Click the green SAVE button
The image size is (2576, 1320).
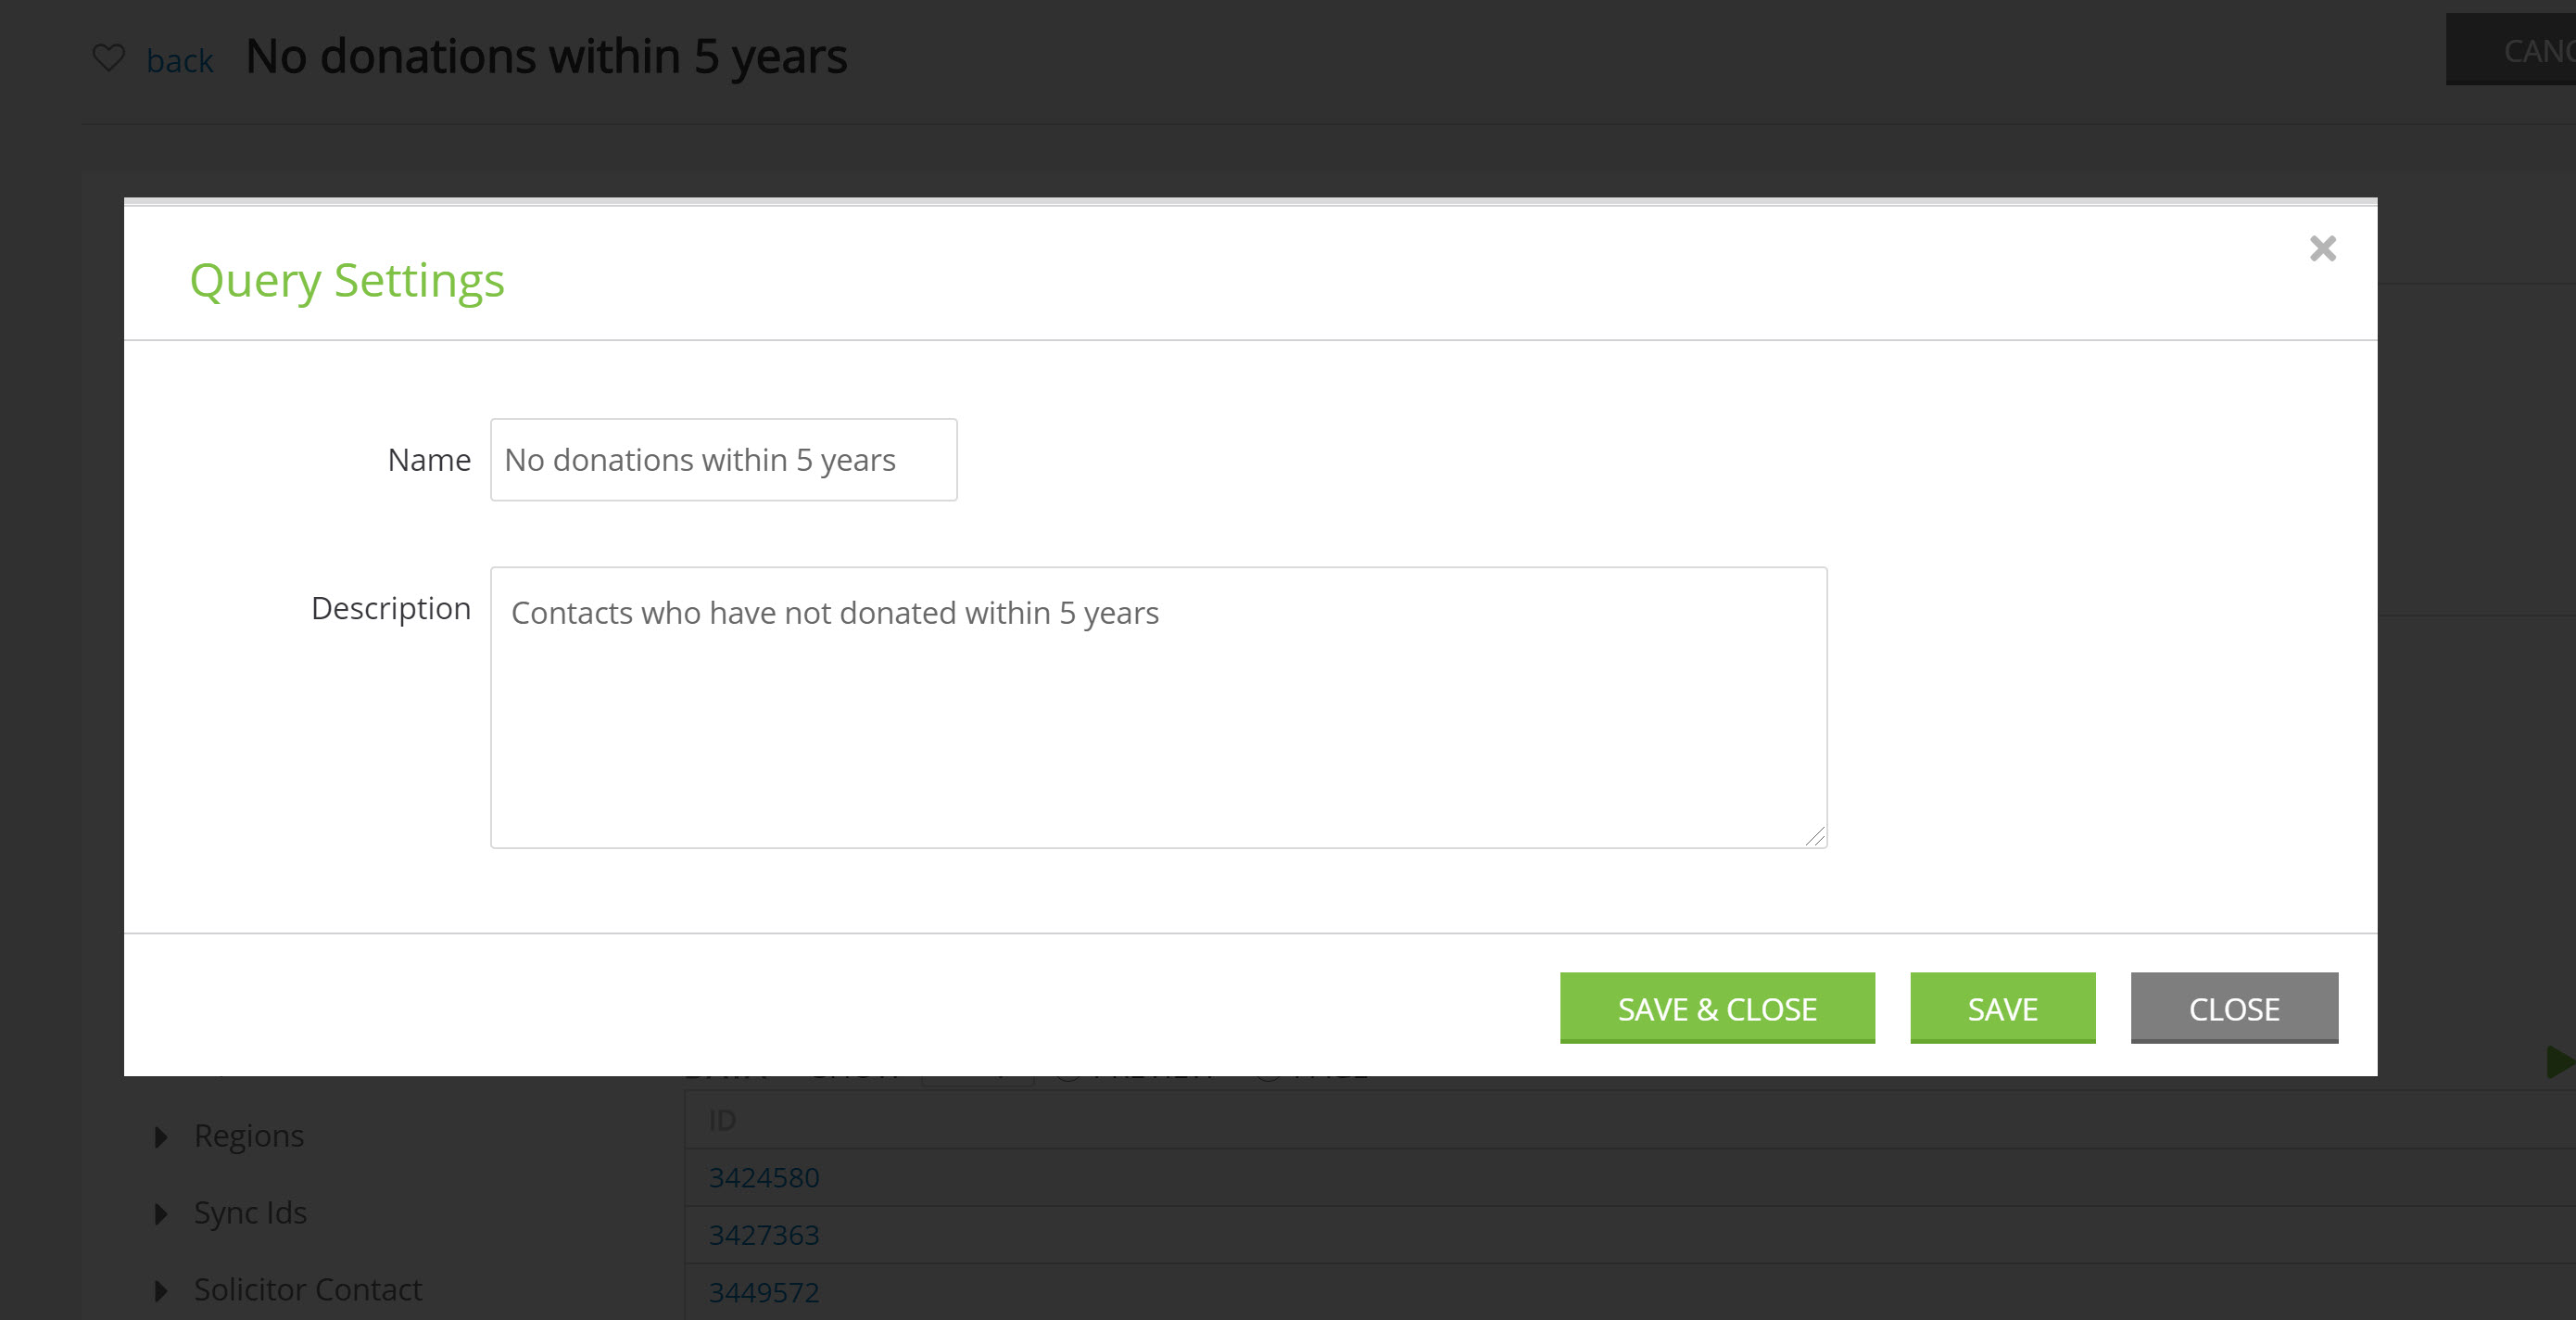(2002, 1008)
